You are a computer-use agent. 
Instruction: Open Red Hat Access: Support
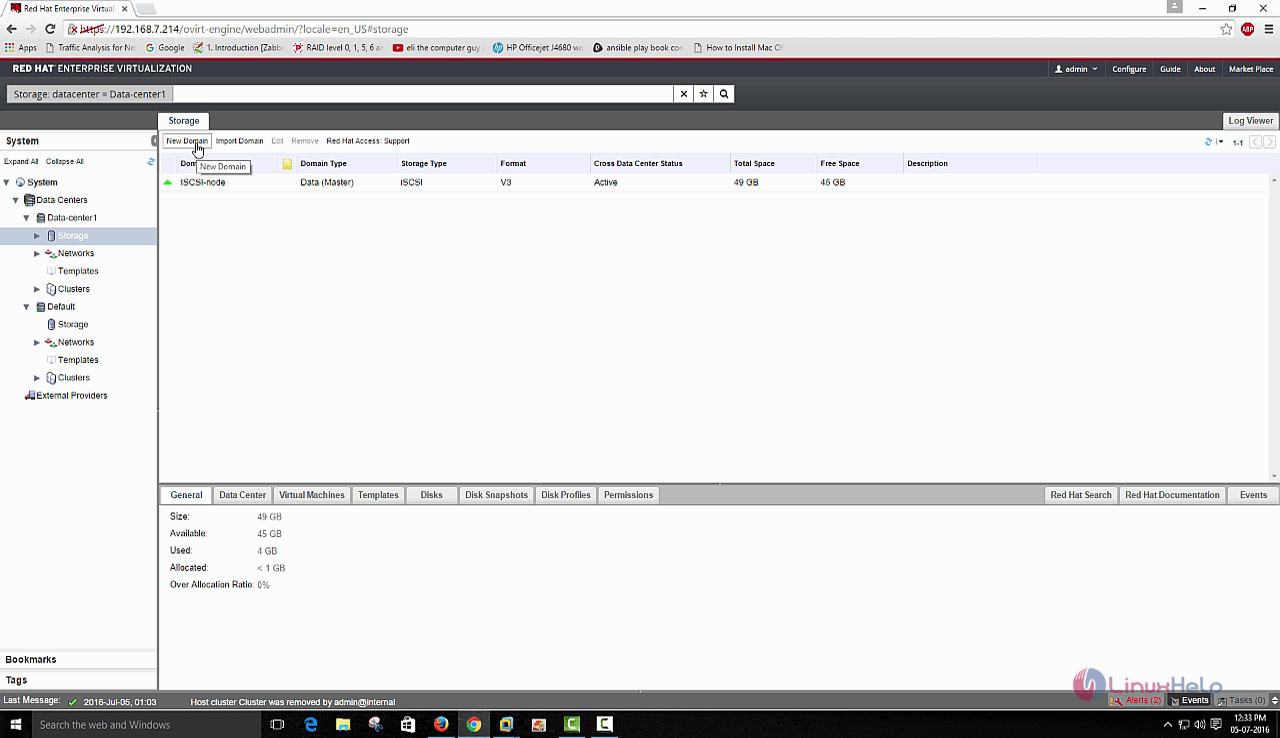click(368, 141)
